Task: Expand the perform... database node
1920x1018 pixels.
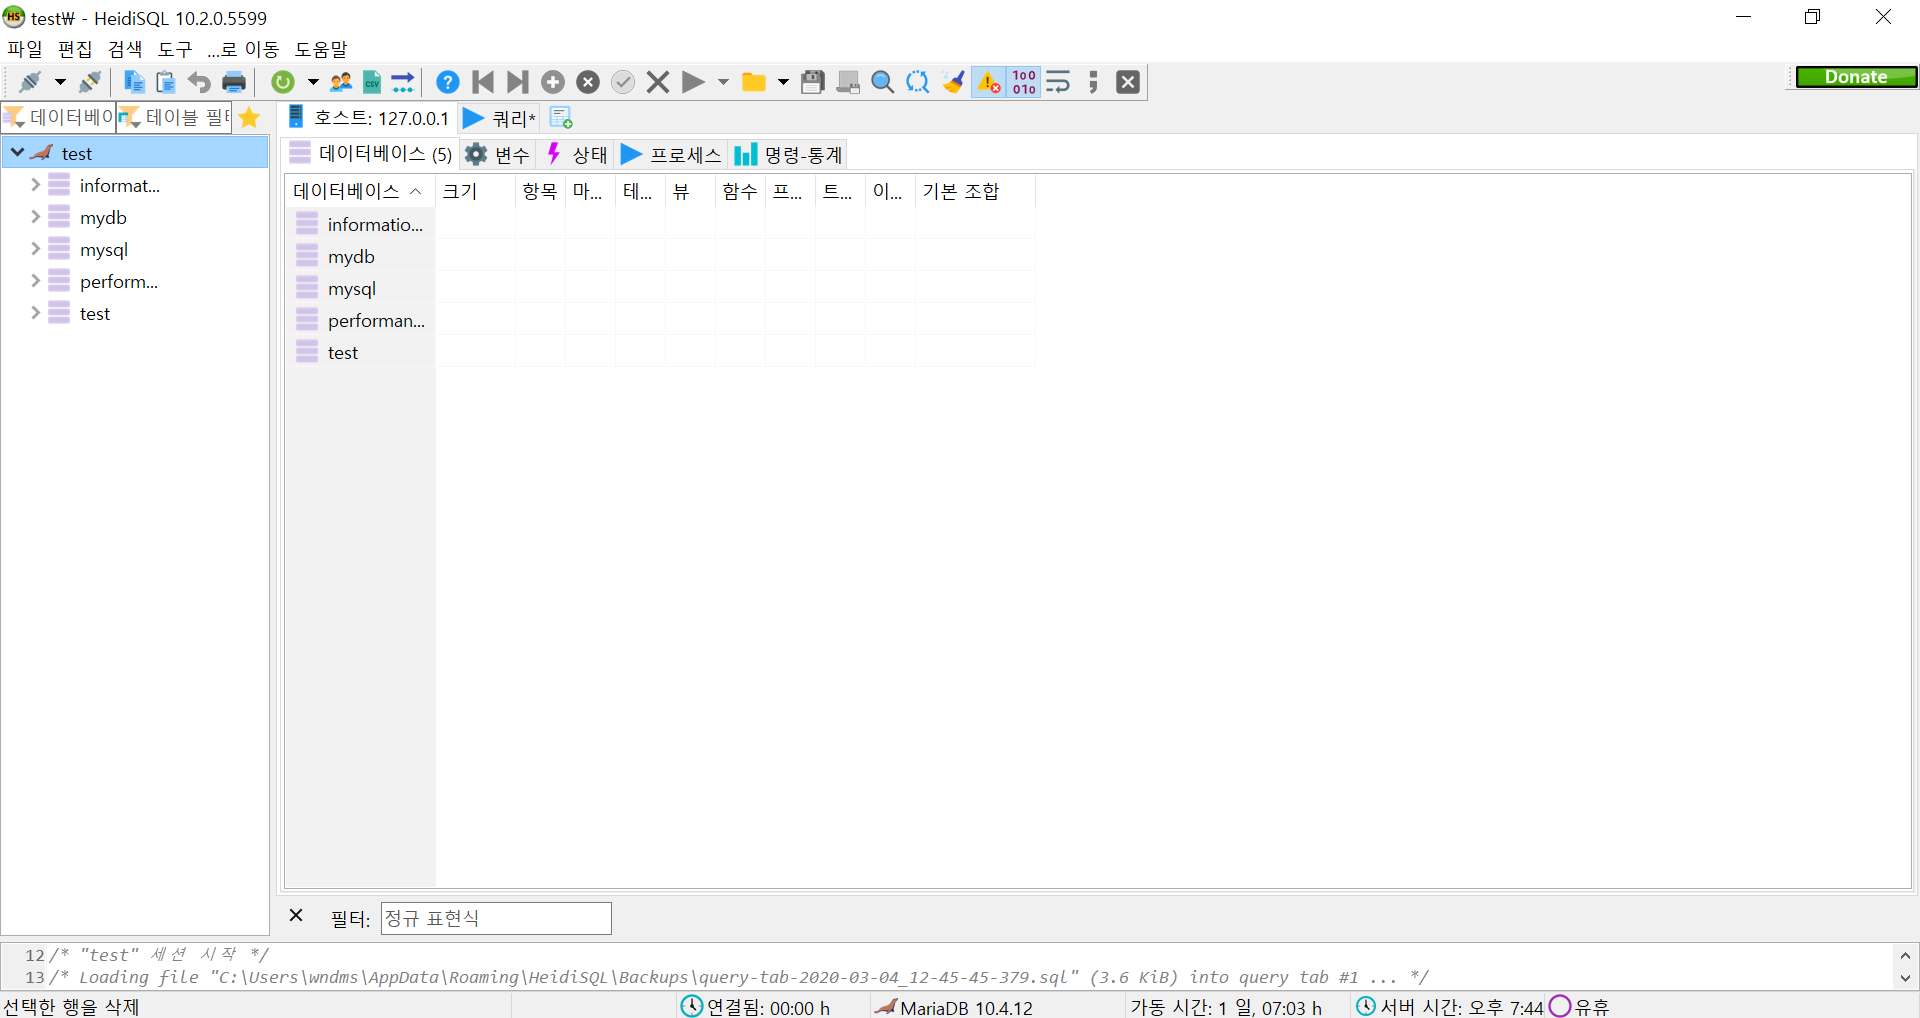Action: (36, 281)
